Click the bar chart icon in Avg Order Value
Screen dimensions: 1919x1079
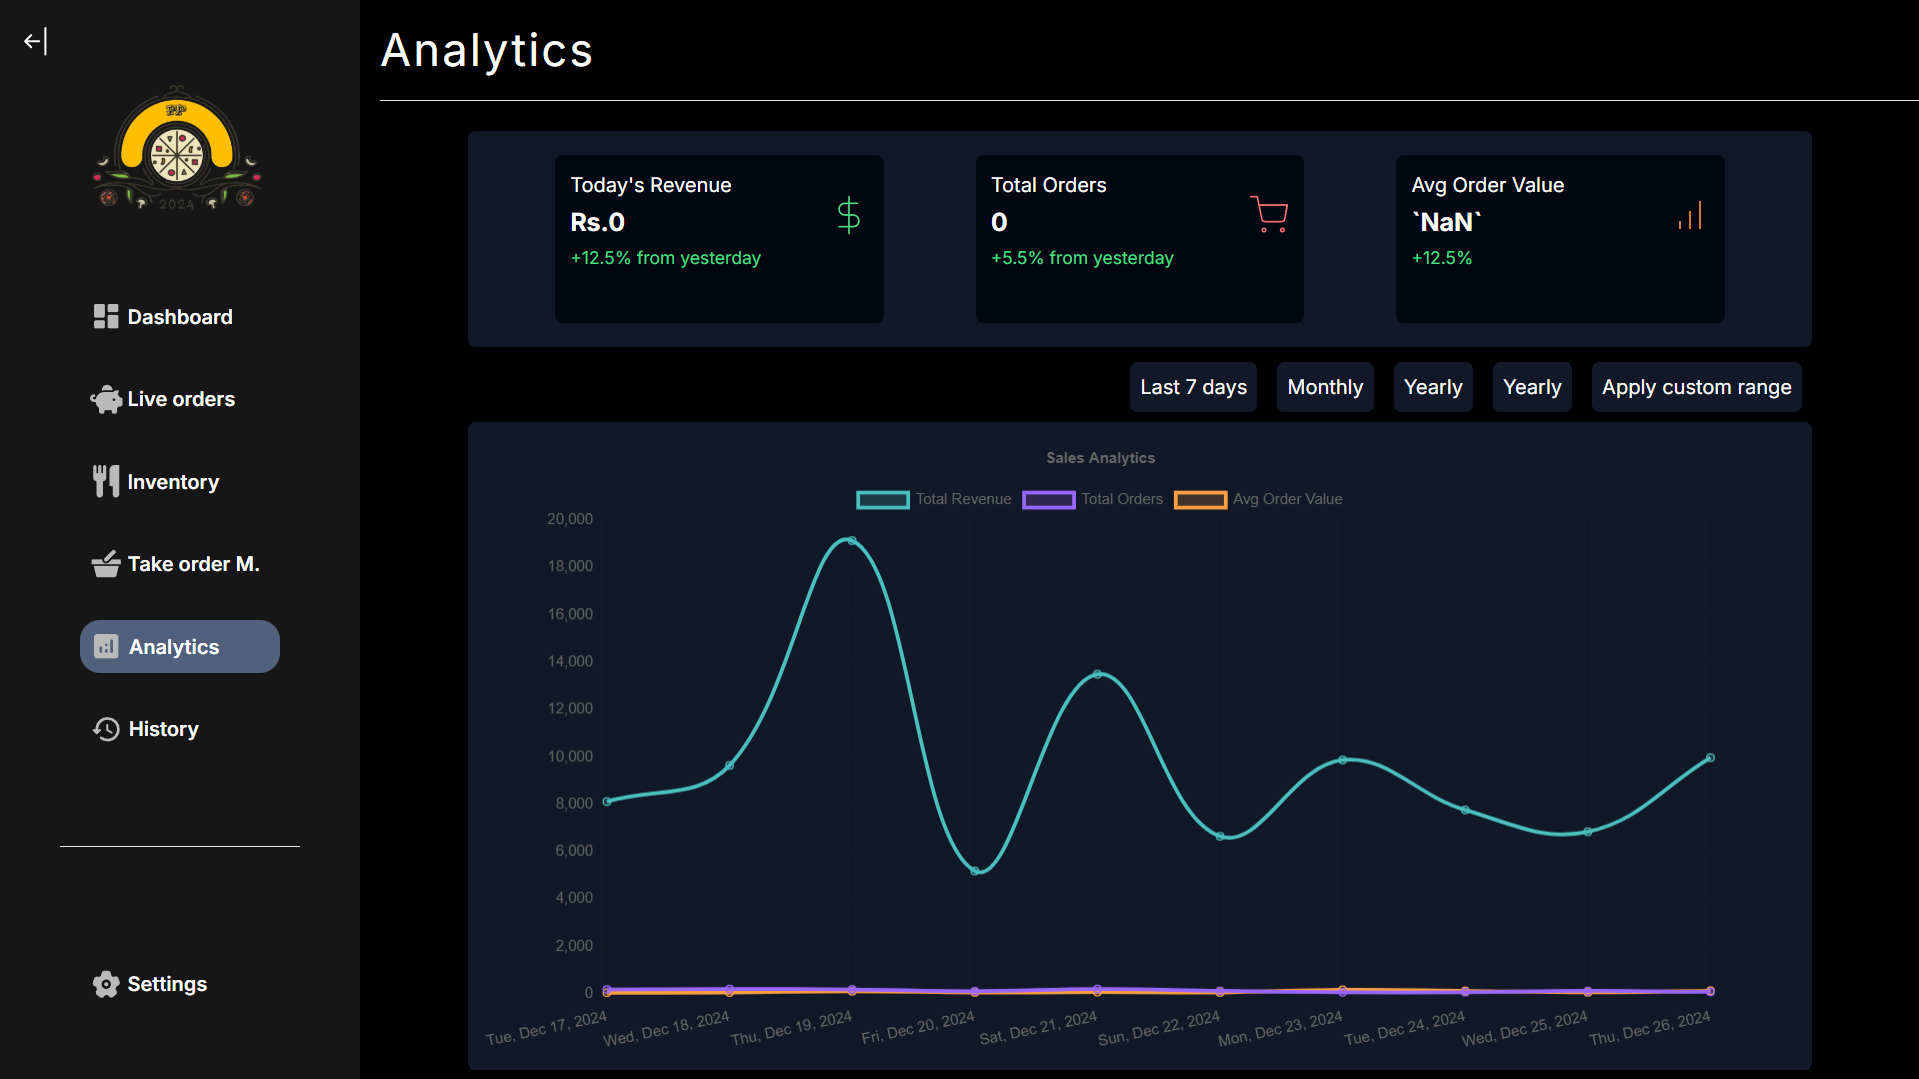coord(1690,215)
